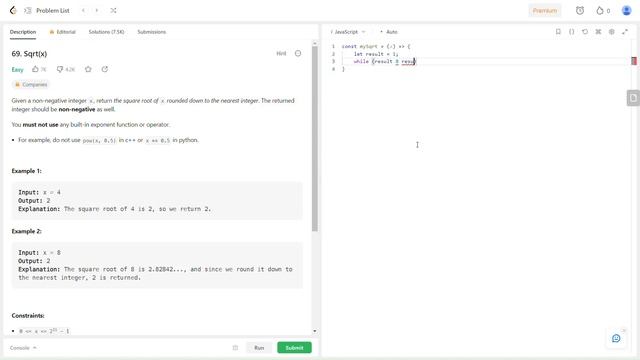Screen dimensions: 640x360
Task: Submit the solution
Action: coord(294,348)
